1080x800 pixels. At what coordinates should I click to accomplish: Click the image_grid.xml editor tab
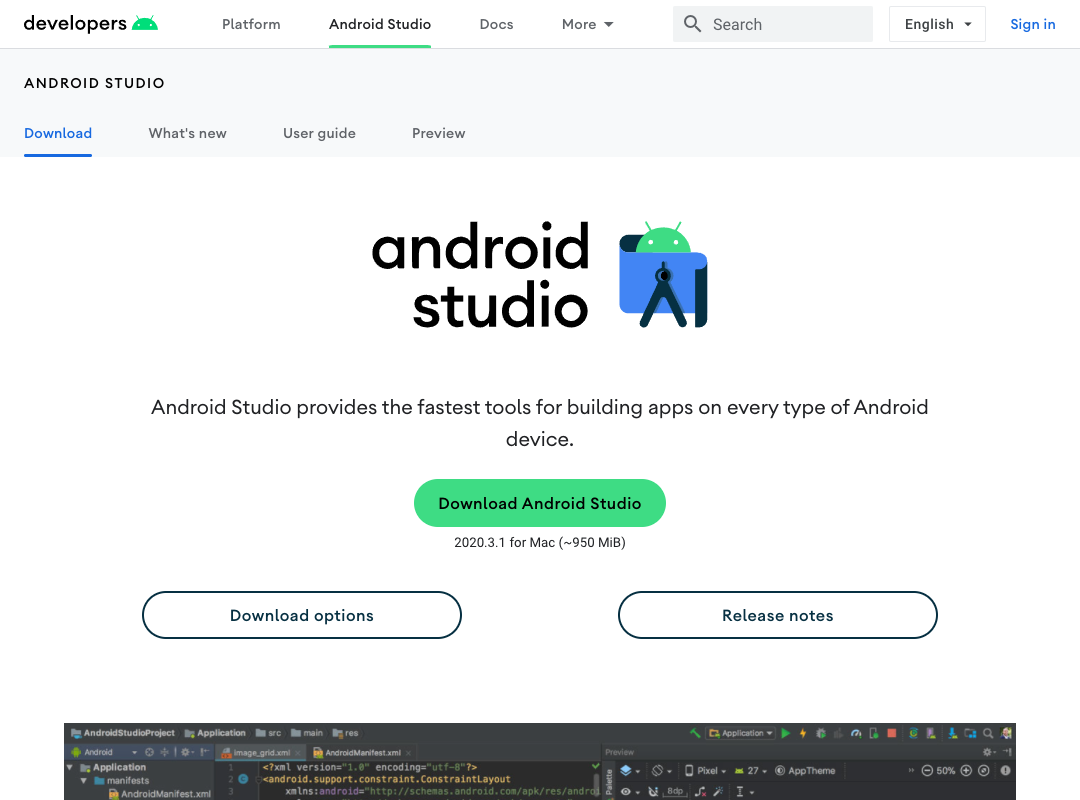click(260, 752)
